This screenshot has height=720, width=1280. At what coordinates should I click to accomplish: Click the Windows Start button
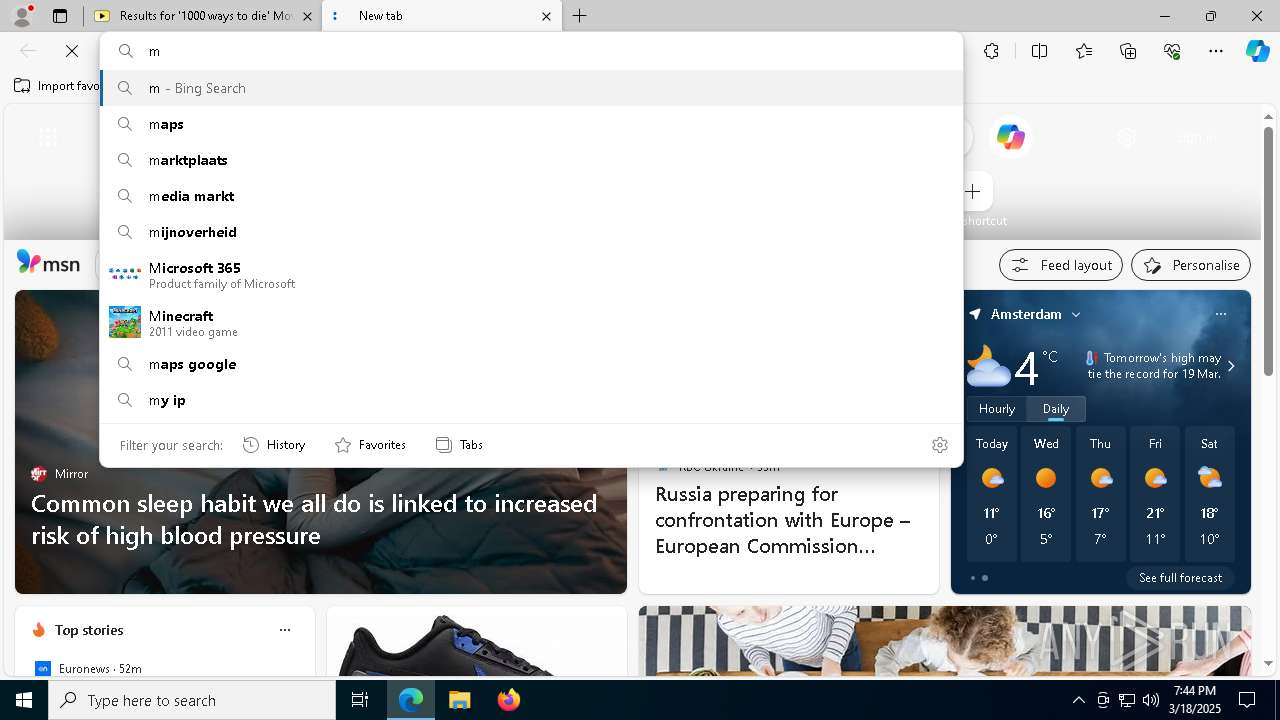point(24,700)
